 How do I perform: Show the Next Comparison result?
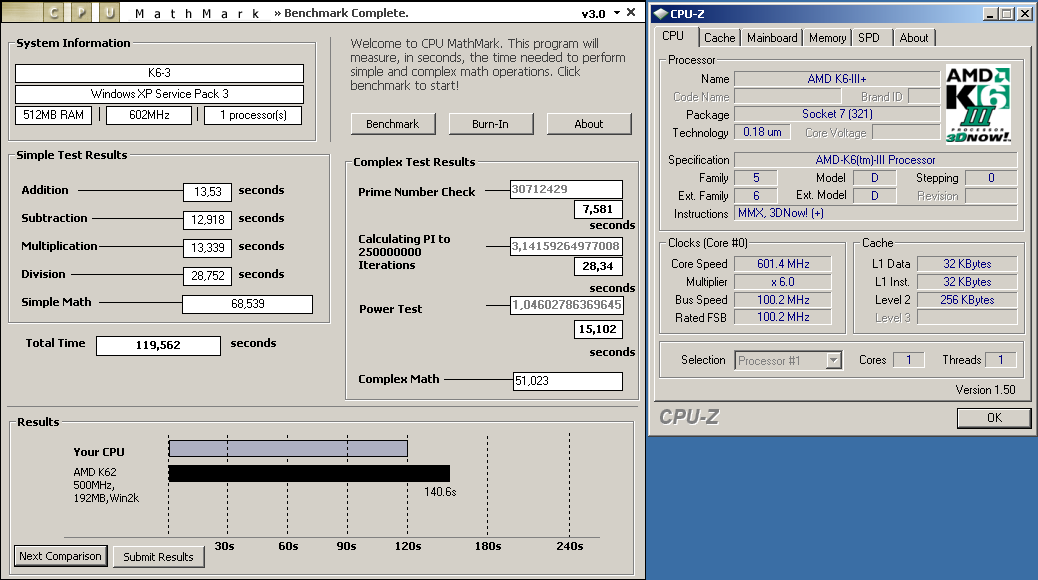60,556
